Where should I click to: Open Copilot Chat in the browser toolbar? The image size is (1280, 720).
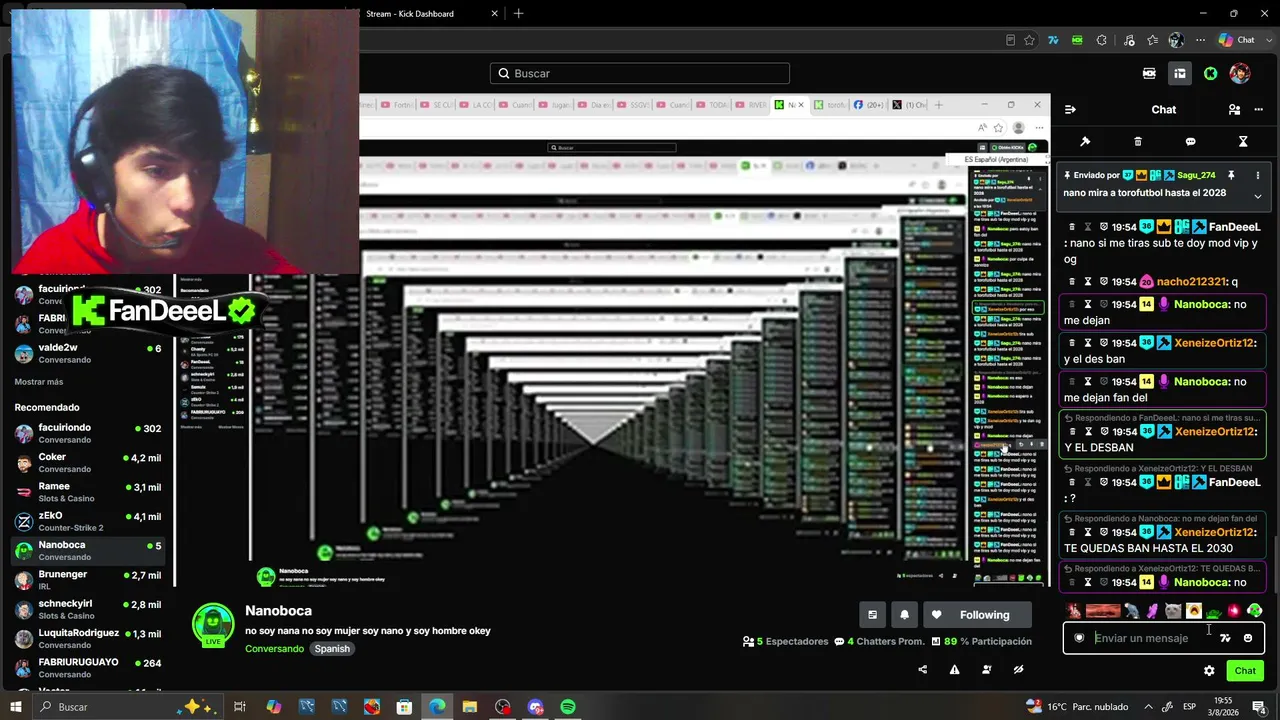click(x=1237, y=40)
